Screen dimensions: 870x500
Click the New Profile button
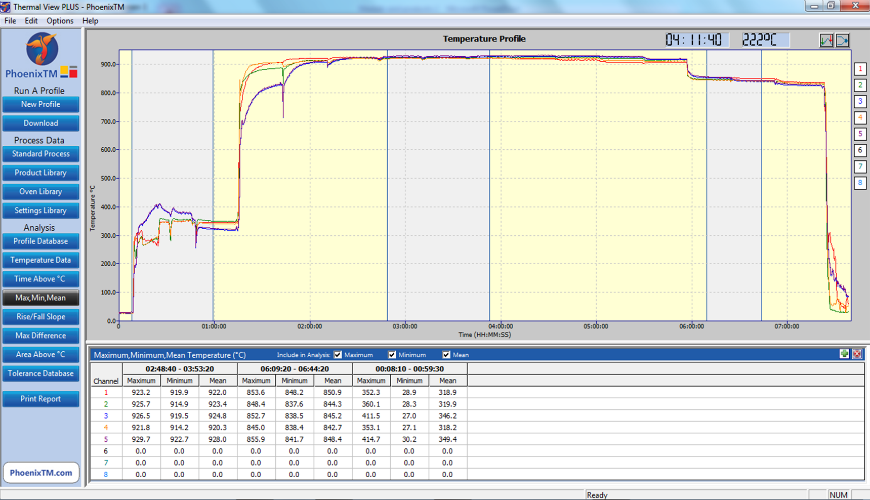(x=40, y=104)
